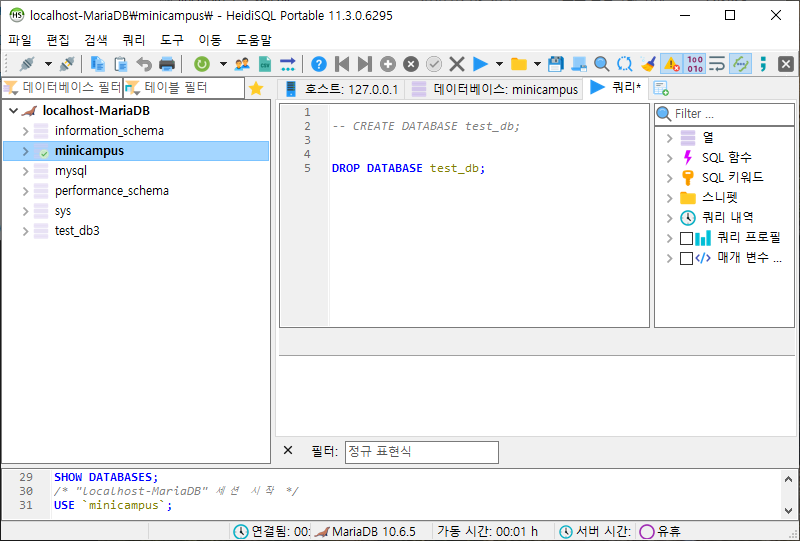Screen dimensions: 800x541
Task: Click the 정규 표현식 filter field
Action: pos(421,452)
